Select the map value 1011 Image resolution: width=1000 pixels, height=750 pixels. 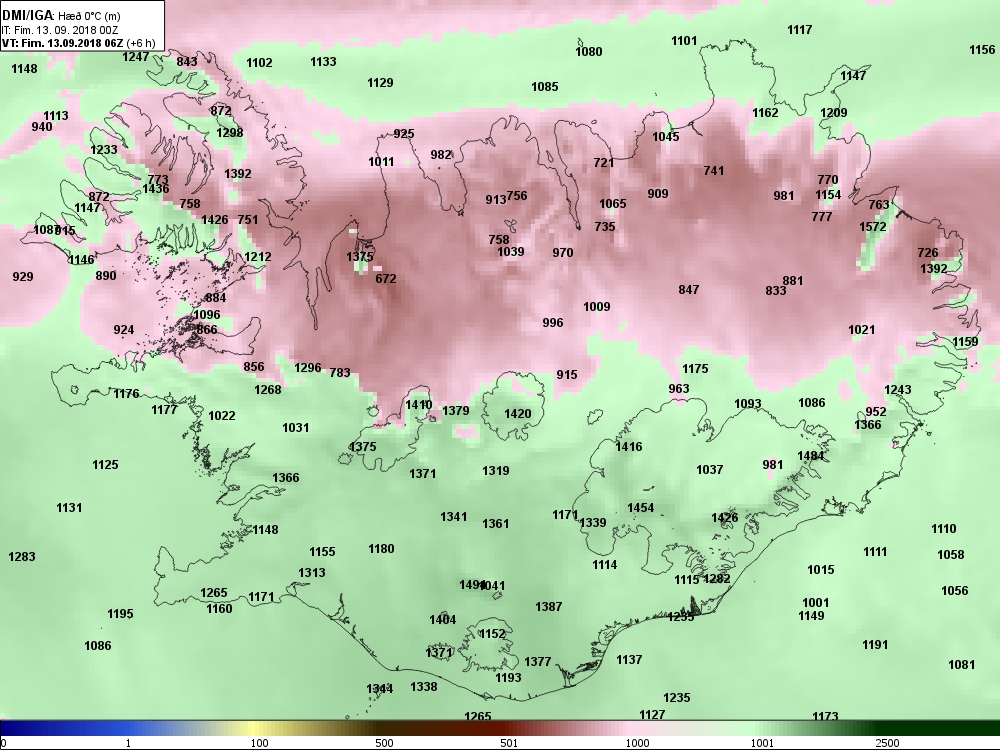pos(381,161)
